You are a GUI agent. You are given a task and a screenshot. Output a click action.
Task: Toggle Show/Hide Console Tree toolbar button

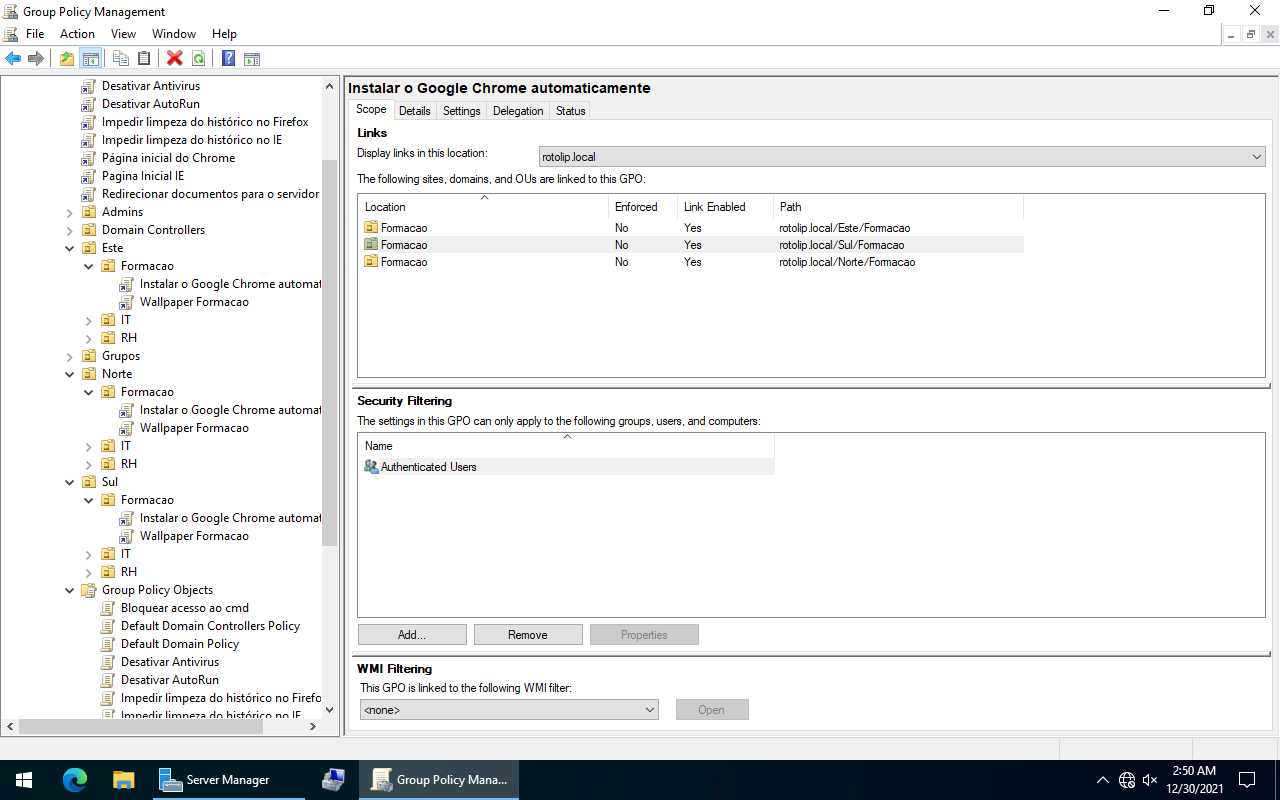[x=91, y=58]
